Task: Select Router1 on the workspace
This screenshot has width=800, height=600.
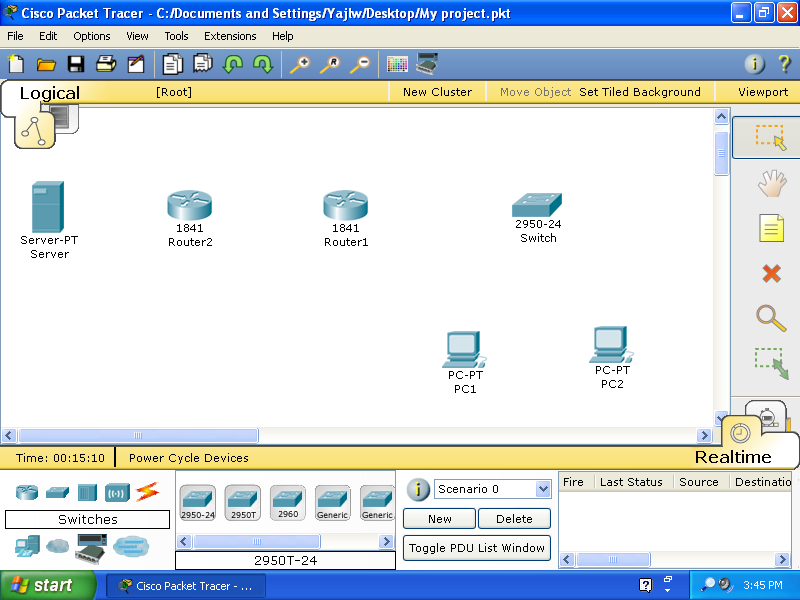Action: point(345,205)
